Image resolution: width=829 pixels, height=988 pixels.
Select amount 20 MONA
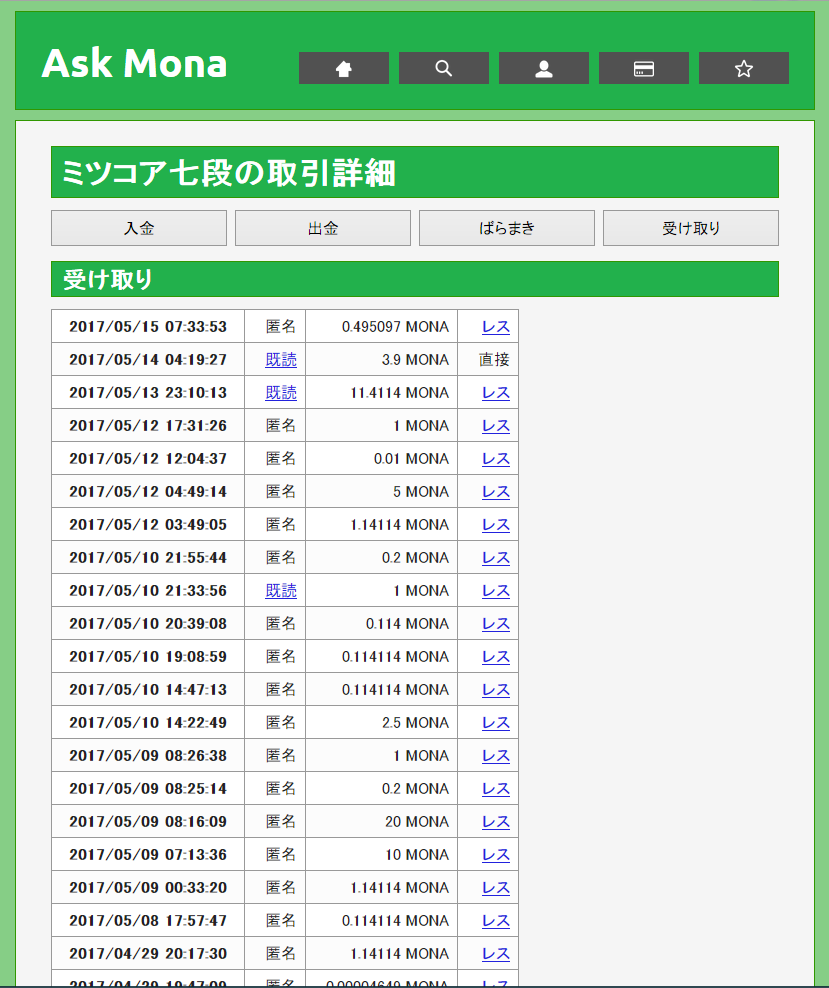point(417,822)
